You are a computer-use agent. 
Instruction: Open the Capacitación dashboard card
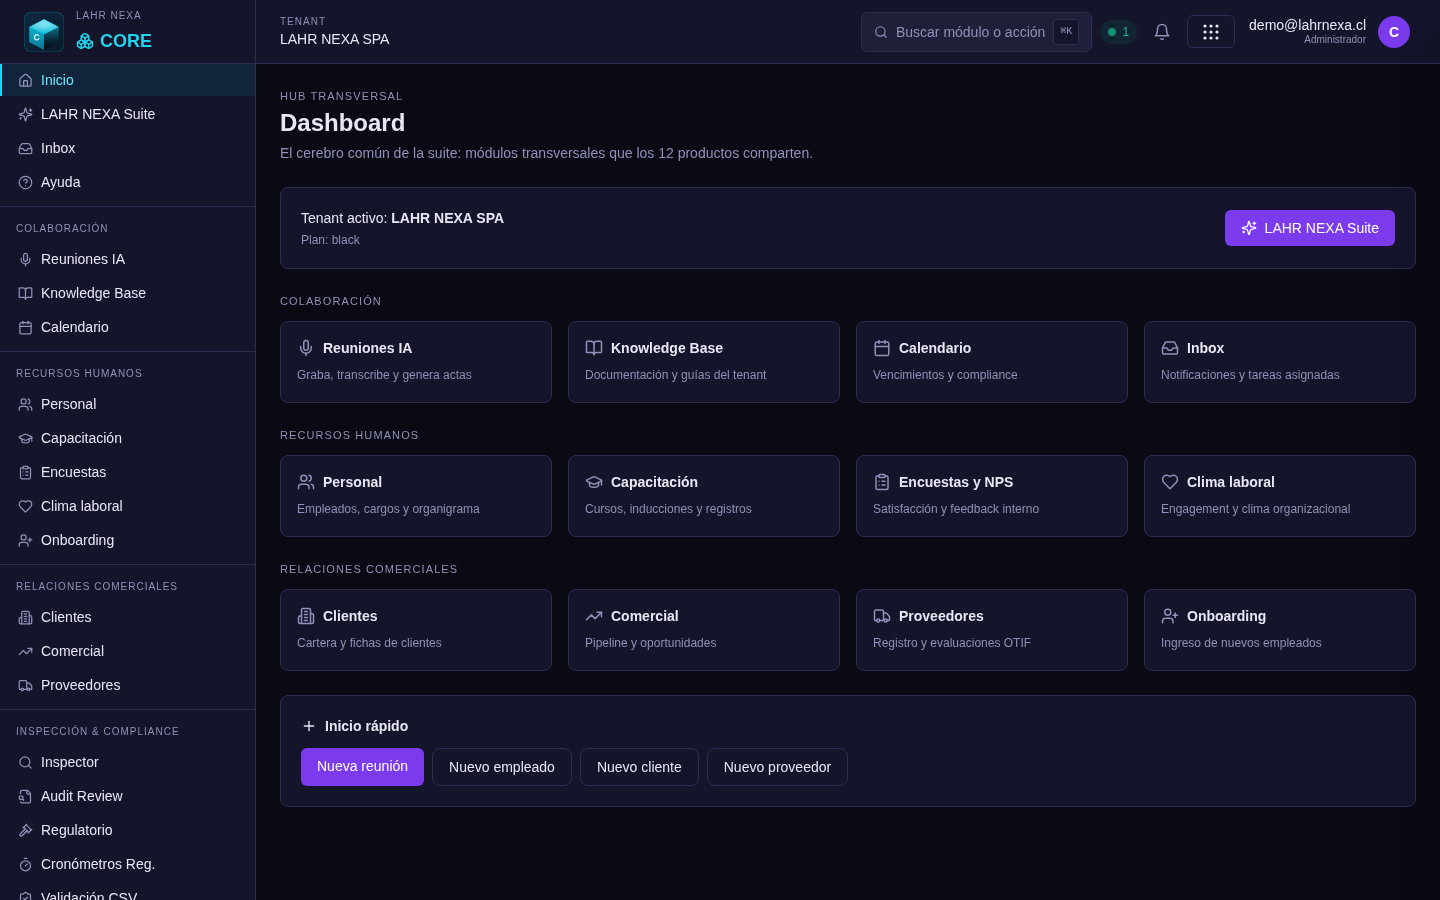point(704,496)
